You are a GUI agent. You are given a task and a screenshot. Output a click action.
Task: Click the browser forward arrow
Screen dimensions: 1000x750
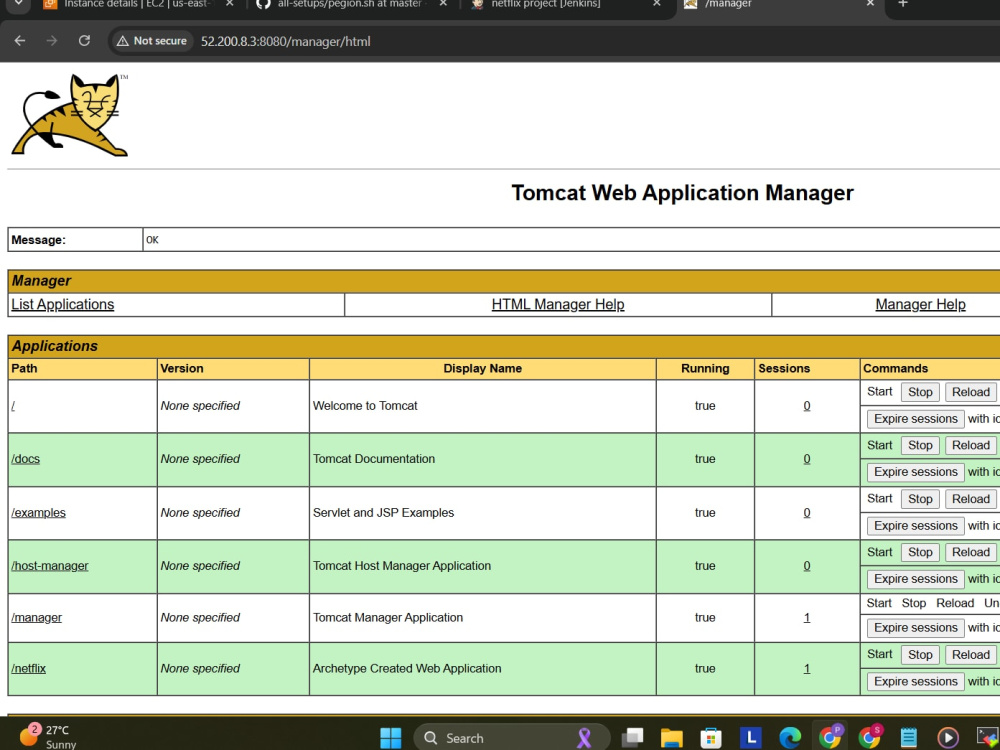(x=52, y=41)
